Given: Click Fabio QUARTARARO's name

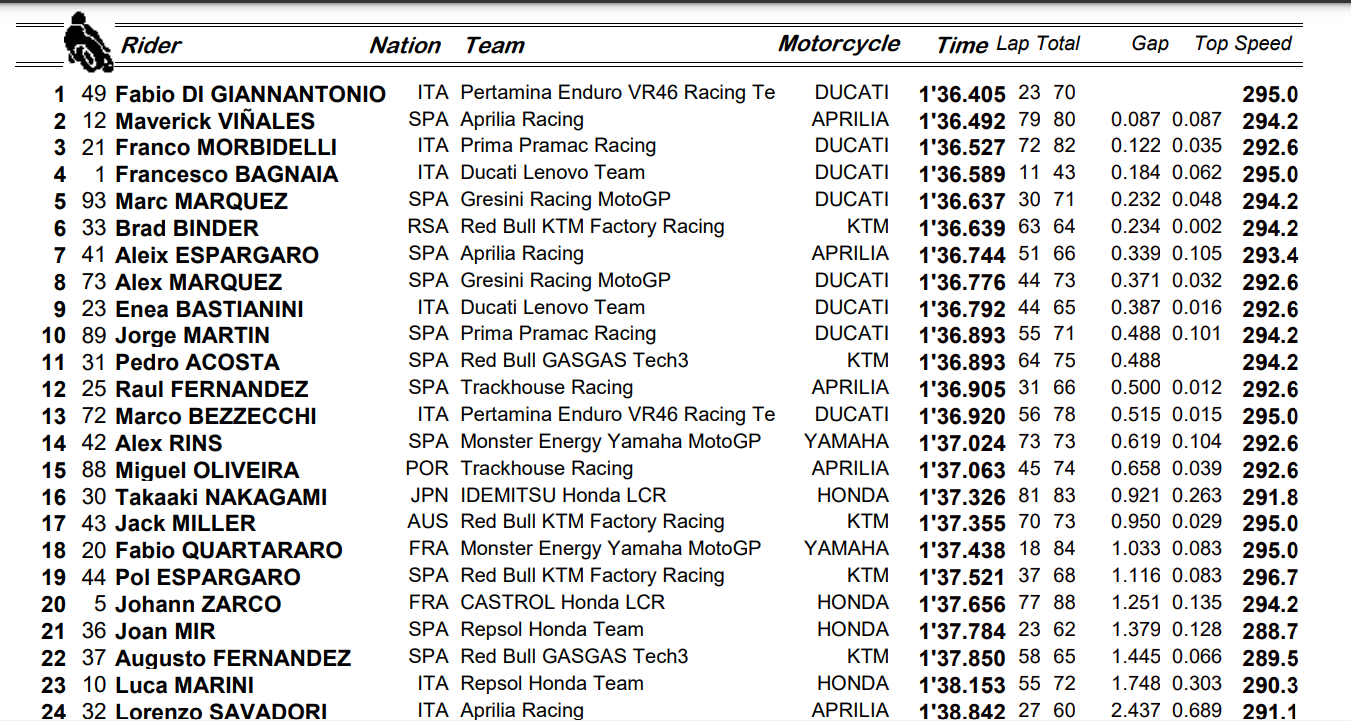Looking at the screenshot, I should (x=228, y=551).
